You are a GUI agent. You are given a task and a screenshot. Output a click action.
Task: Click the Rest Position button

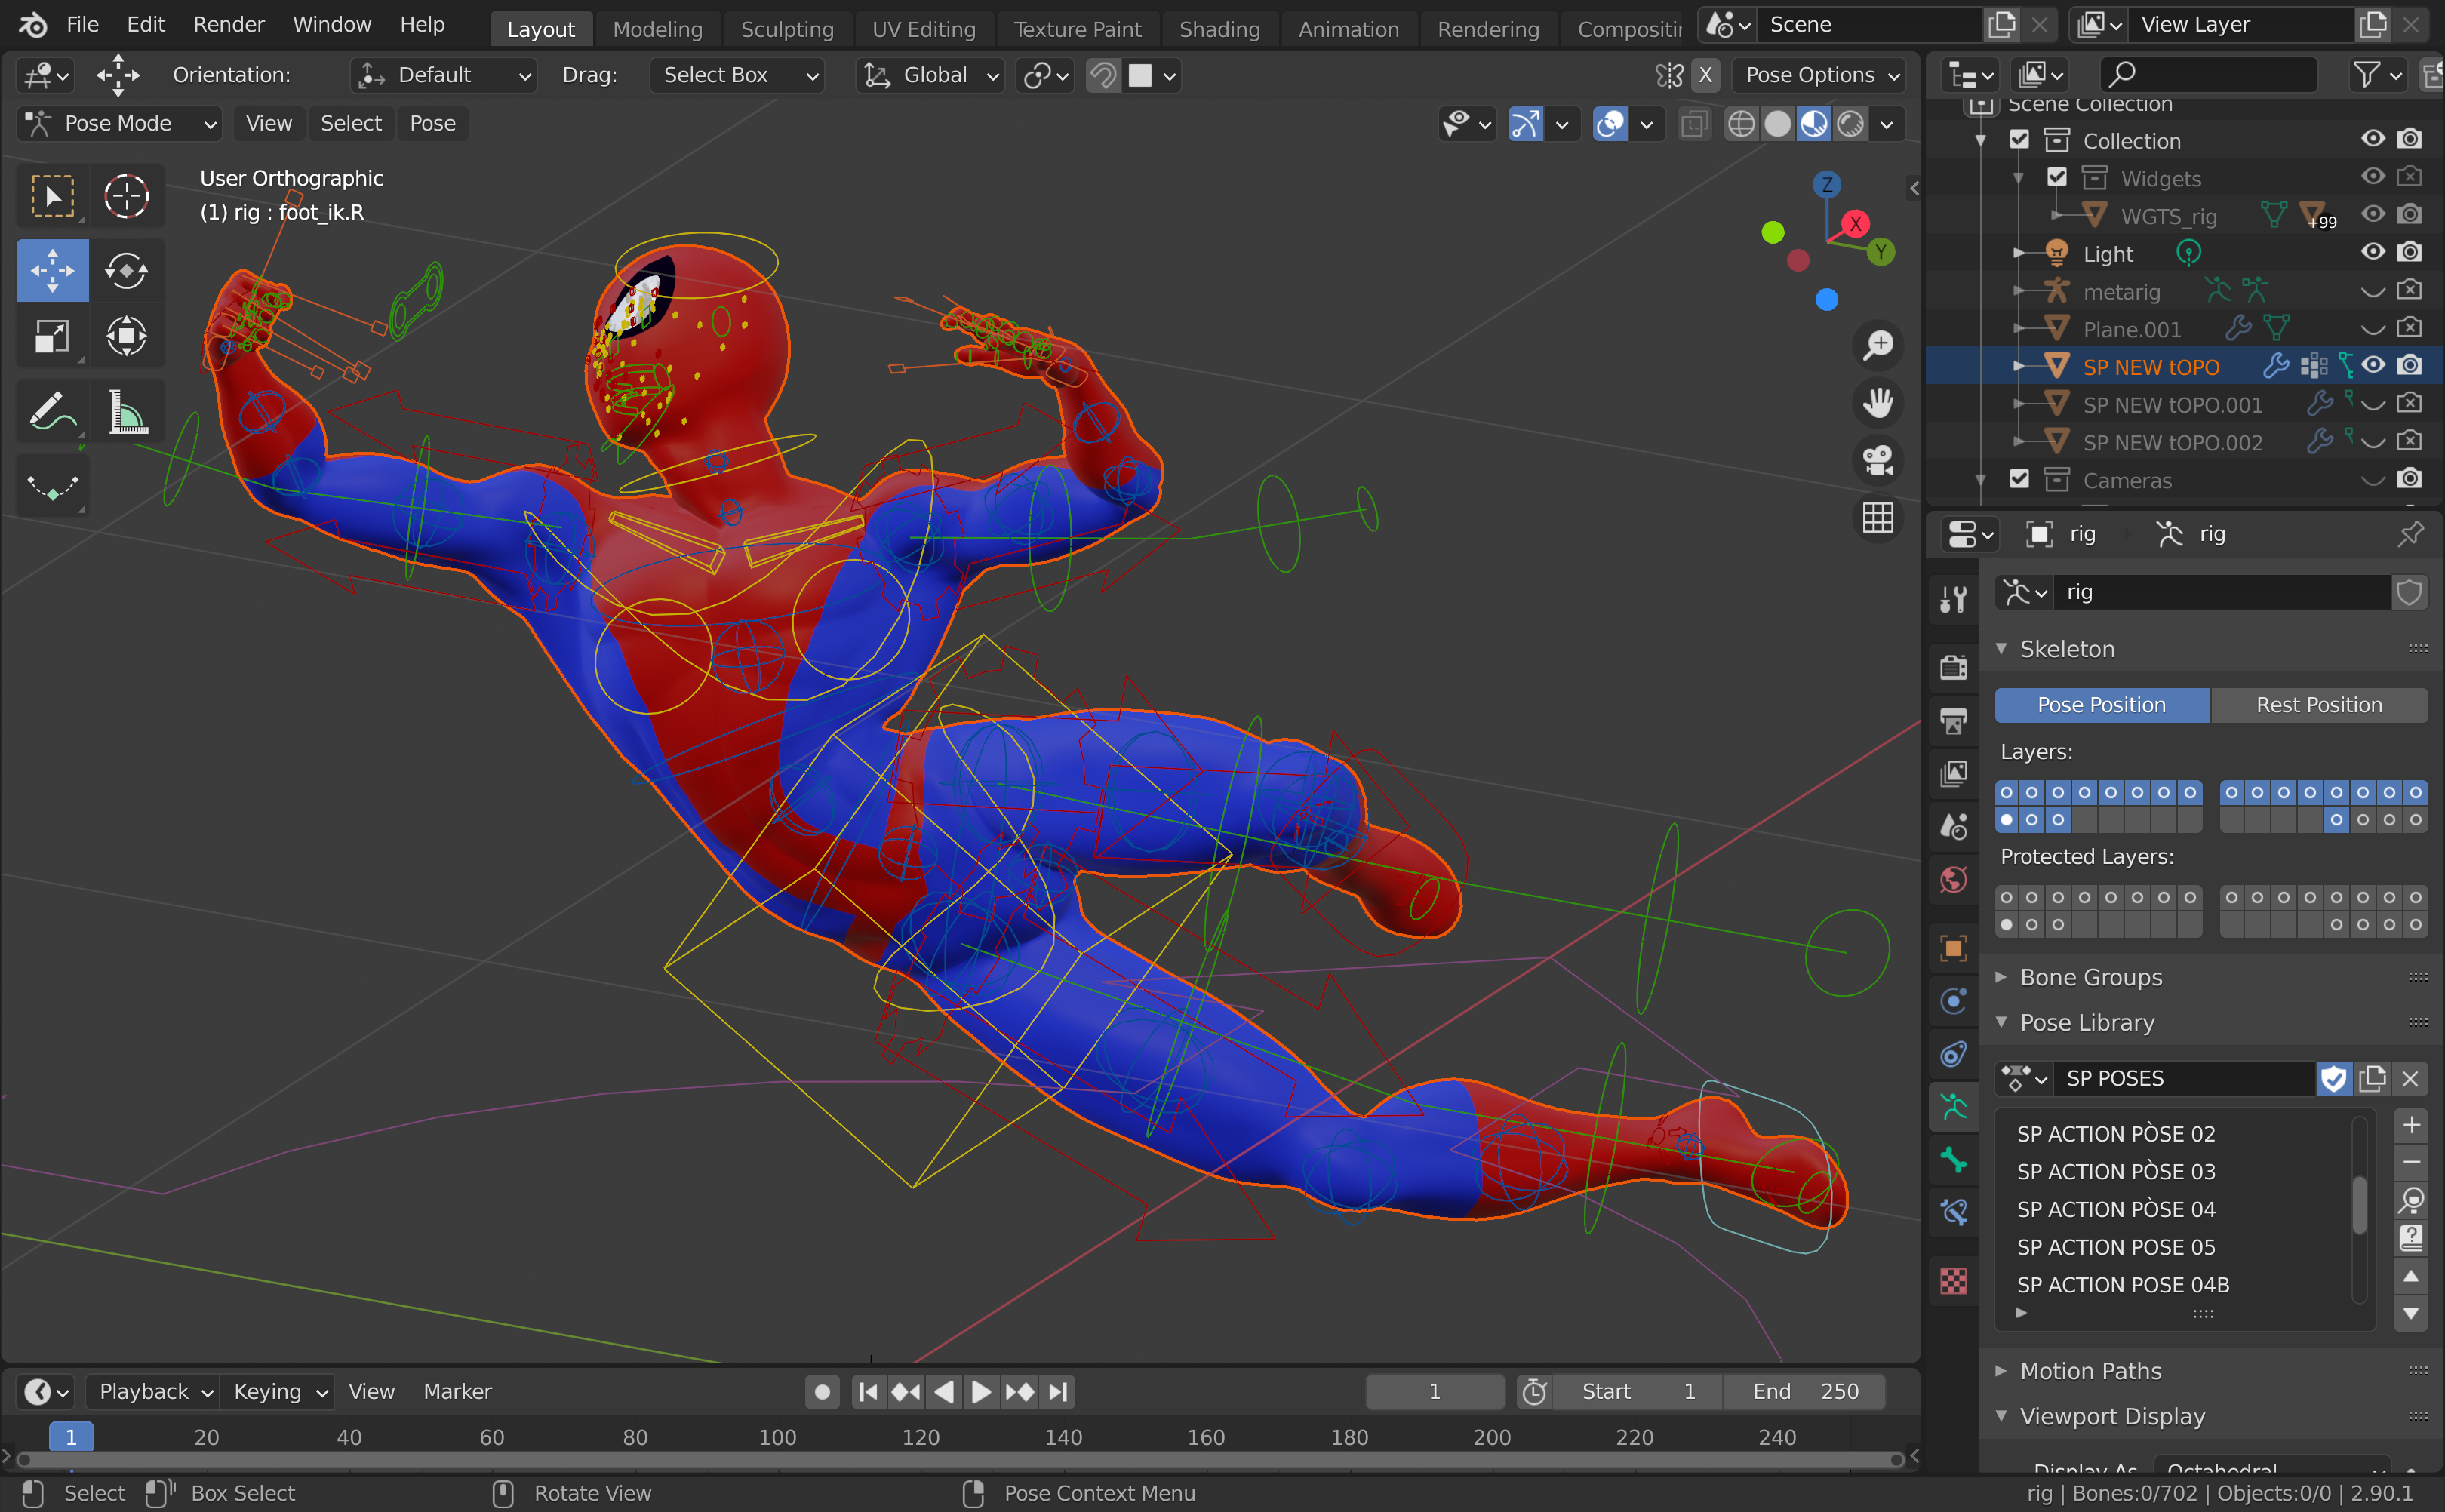[2318, 705]
